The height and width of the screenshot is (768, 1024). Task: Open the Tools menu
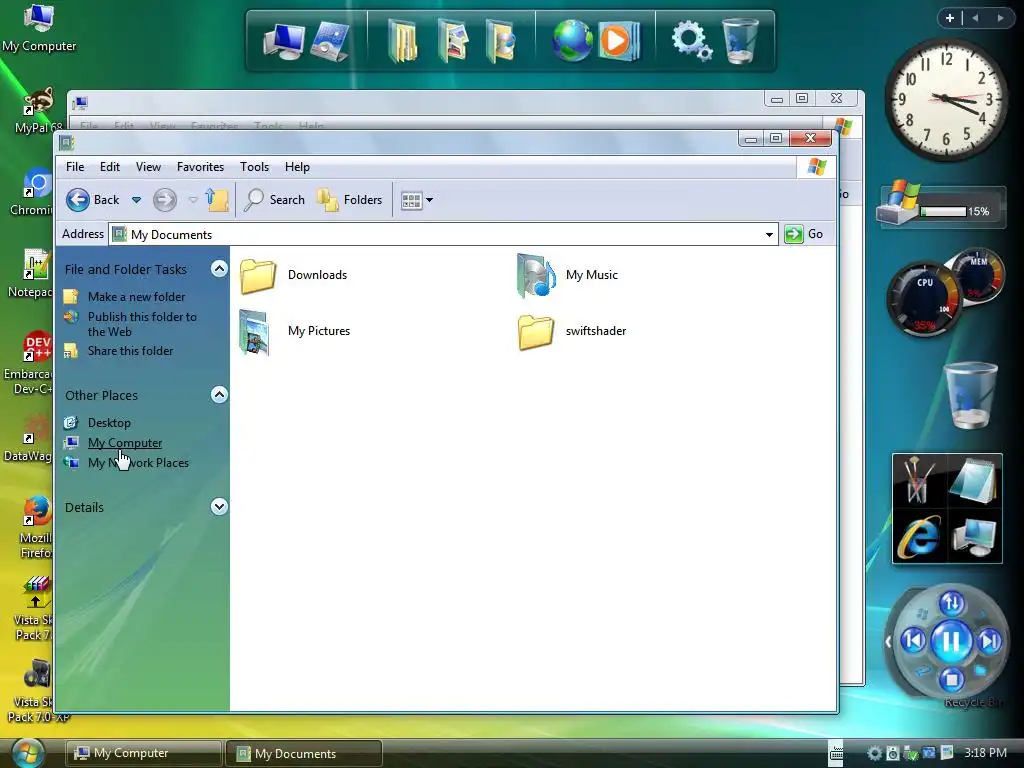pyautogui.click(x=254, y=167)
